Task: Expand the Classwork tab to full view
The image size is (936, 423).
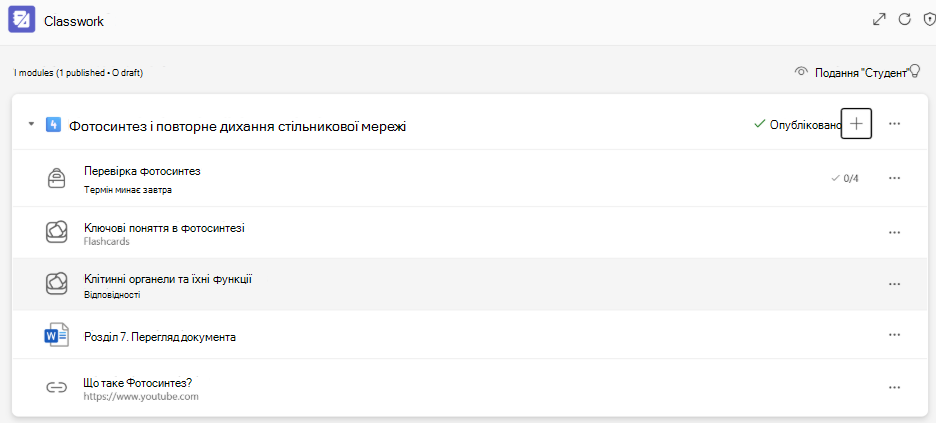Action: coord(879,19)
